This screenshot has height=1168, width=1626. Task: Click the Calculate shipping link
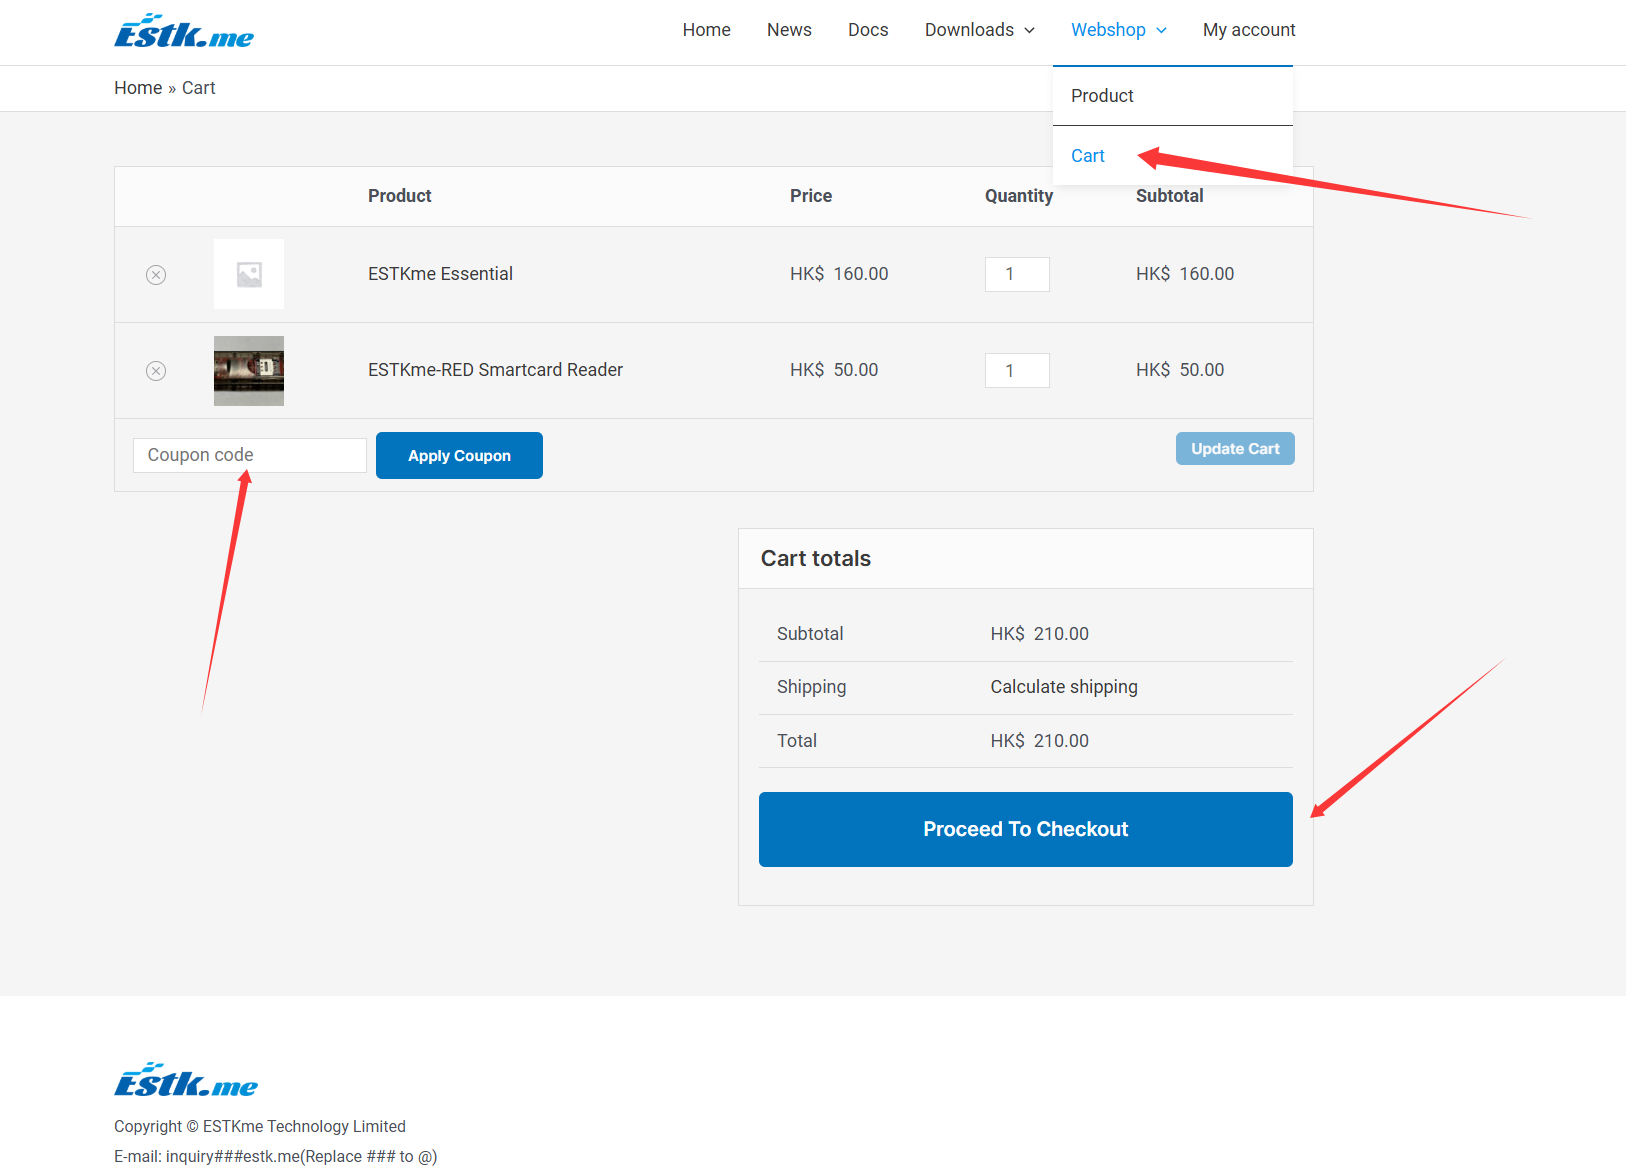click(x=1064, y=687)
